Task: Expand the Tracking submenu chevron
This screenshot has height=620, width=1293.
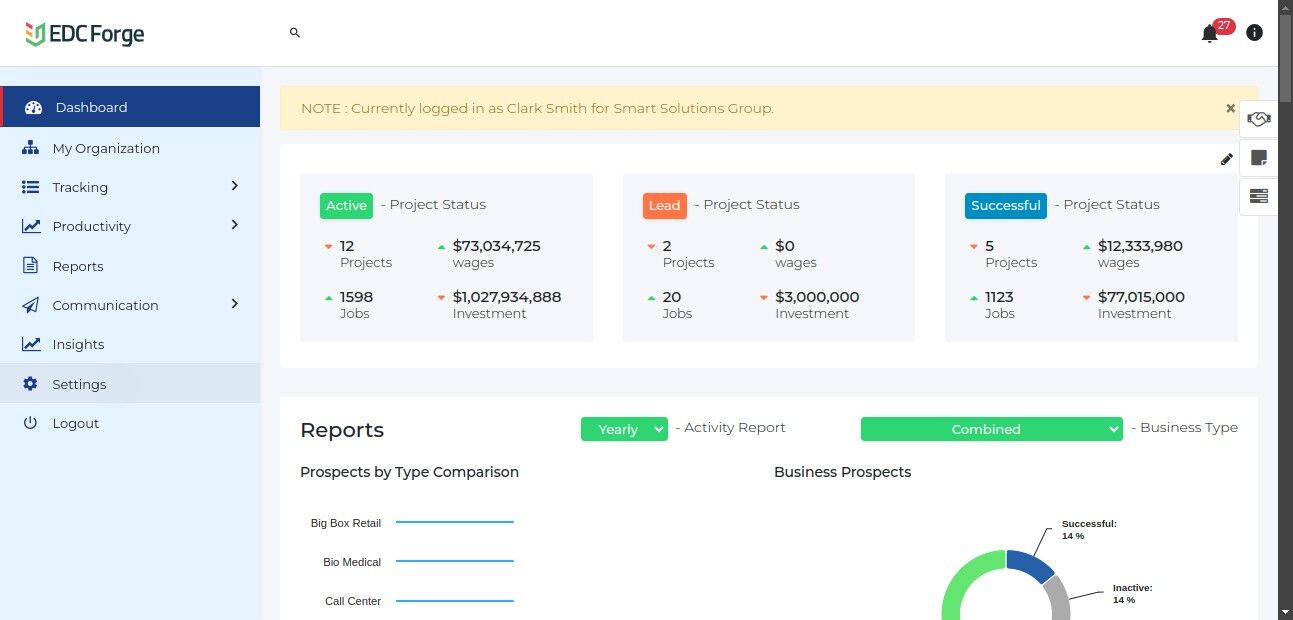Action: coord(235,186)
